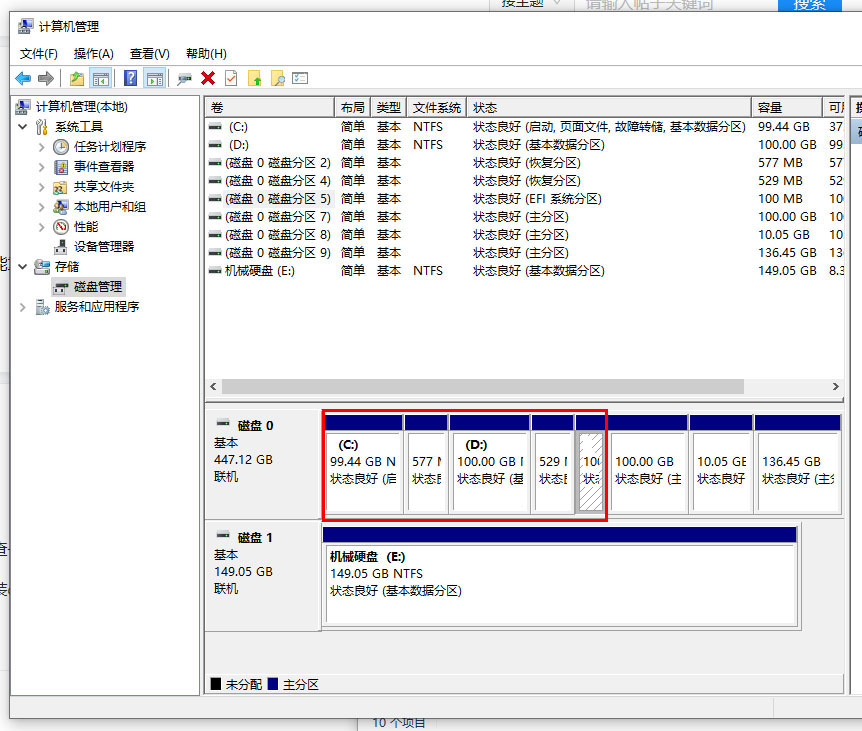Viewport: 862px width, 731px height.
Task: Click the volume list right scroll arrow
Action: click(x=836, y=386)
